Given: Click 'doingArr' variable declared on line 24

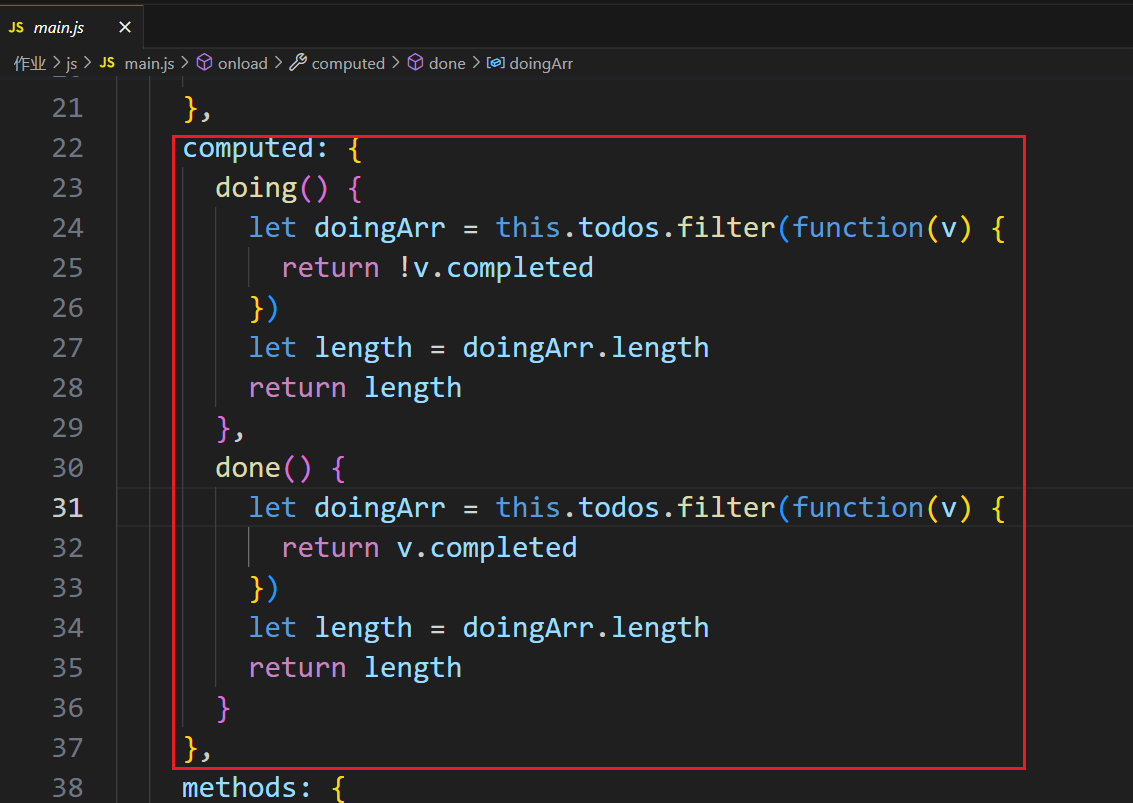Looking at the screenshot, I should (379, 228).
